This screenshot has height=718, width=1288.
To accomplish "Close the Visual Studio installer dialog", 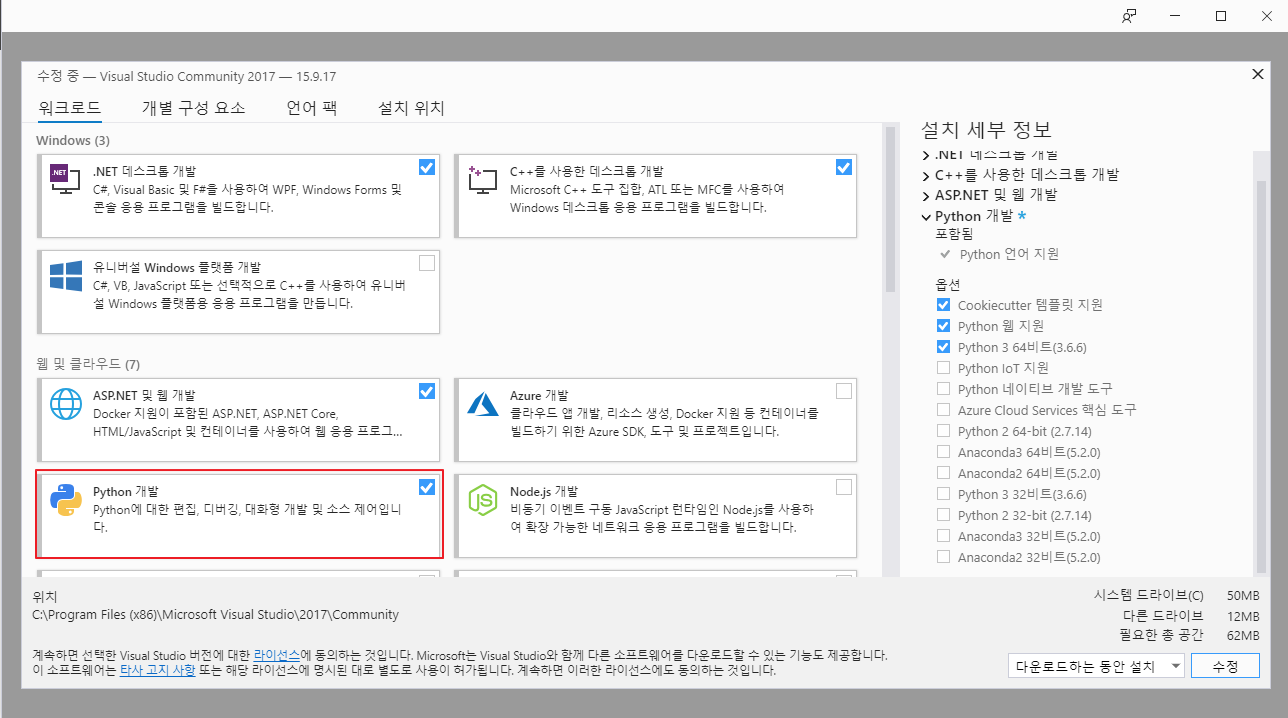I will coord(1258,74).
